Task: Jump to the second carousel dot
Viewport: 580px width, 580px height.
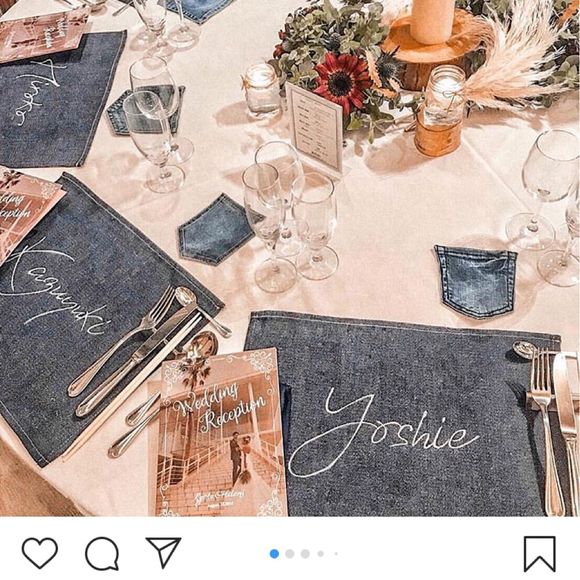Action: point(290,554)
